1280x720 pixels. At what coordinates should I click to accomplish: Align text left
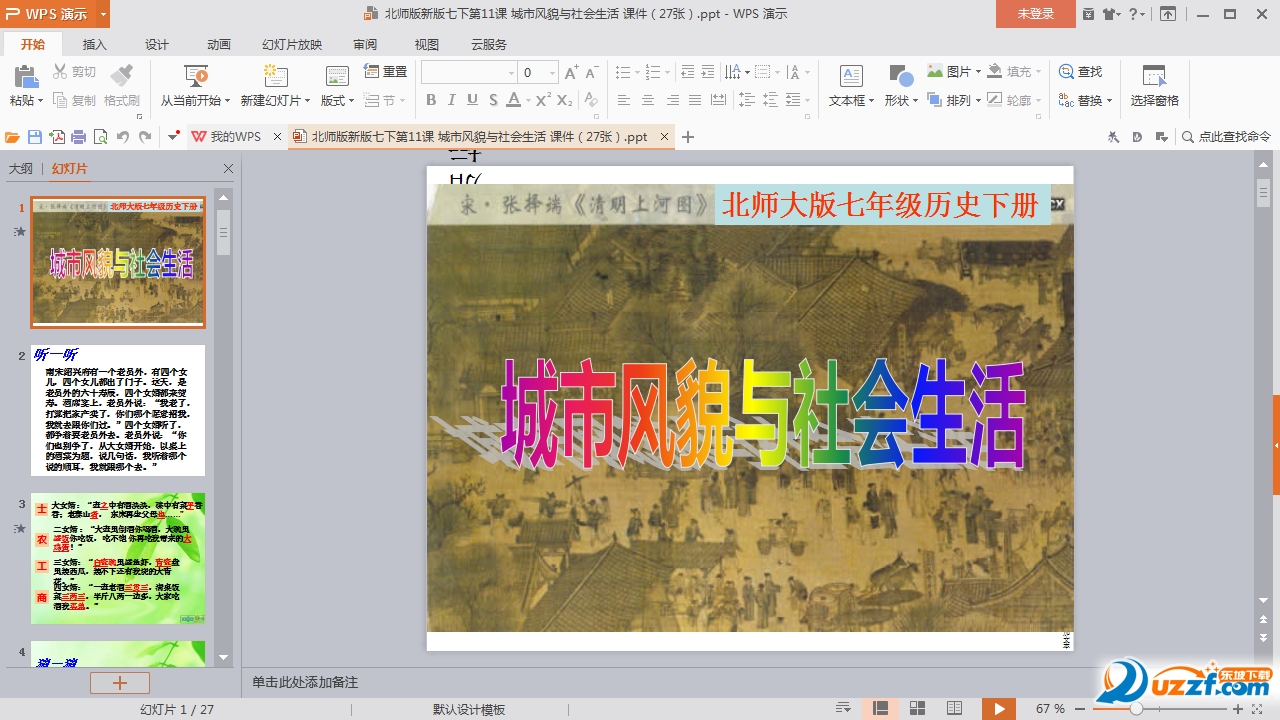coord(624,100)
